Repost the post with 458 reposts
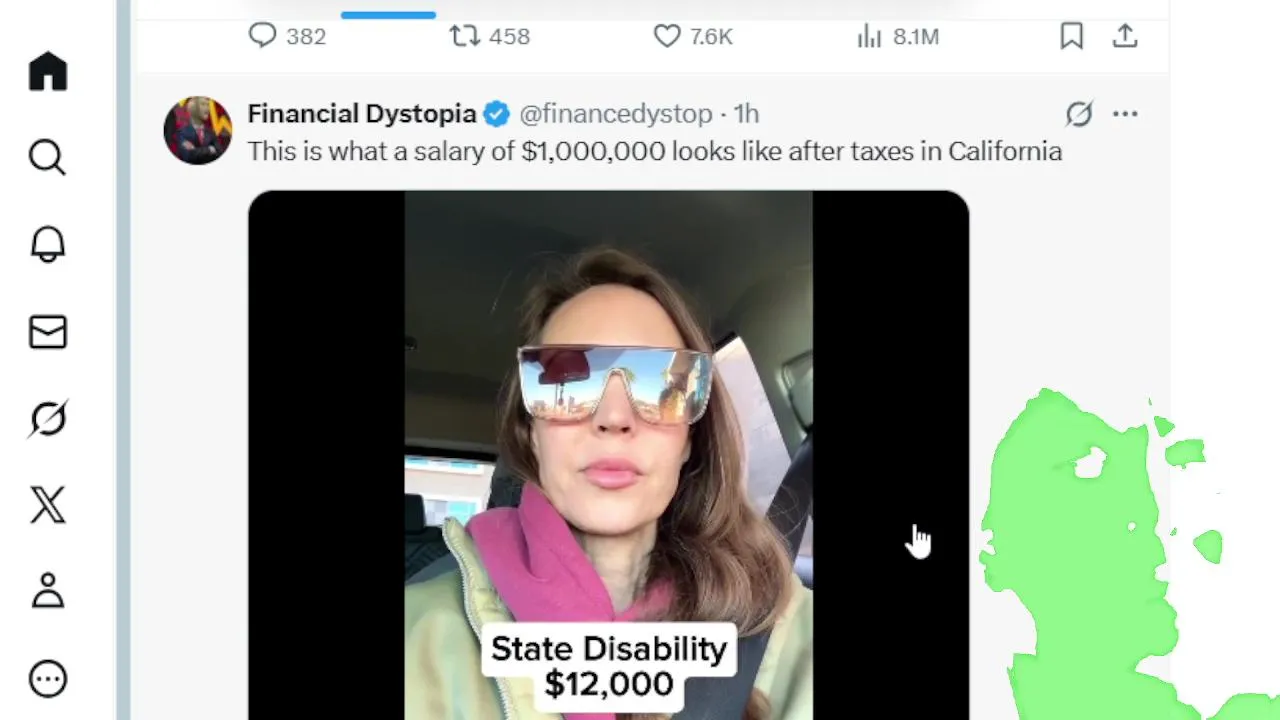Viewport: 1280px width, 720px height. [x=464, y=37]
